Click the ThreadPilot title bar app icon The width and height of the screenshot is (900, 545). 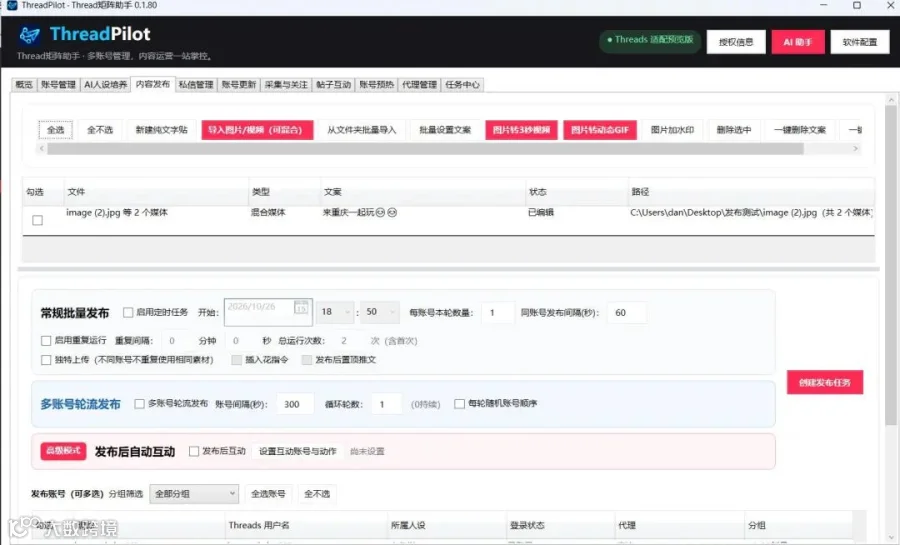tap(11, 5)
